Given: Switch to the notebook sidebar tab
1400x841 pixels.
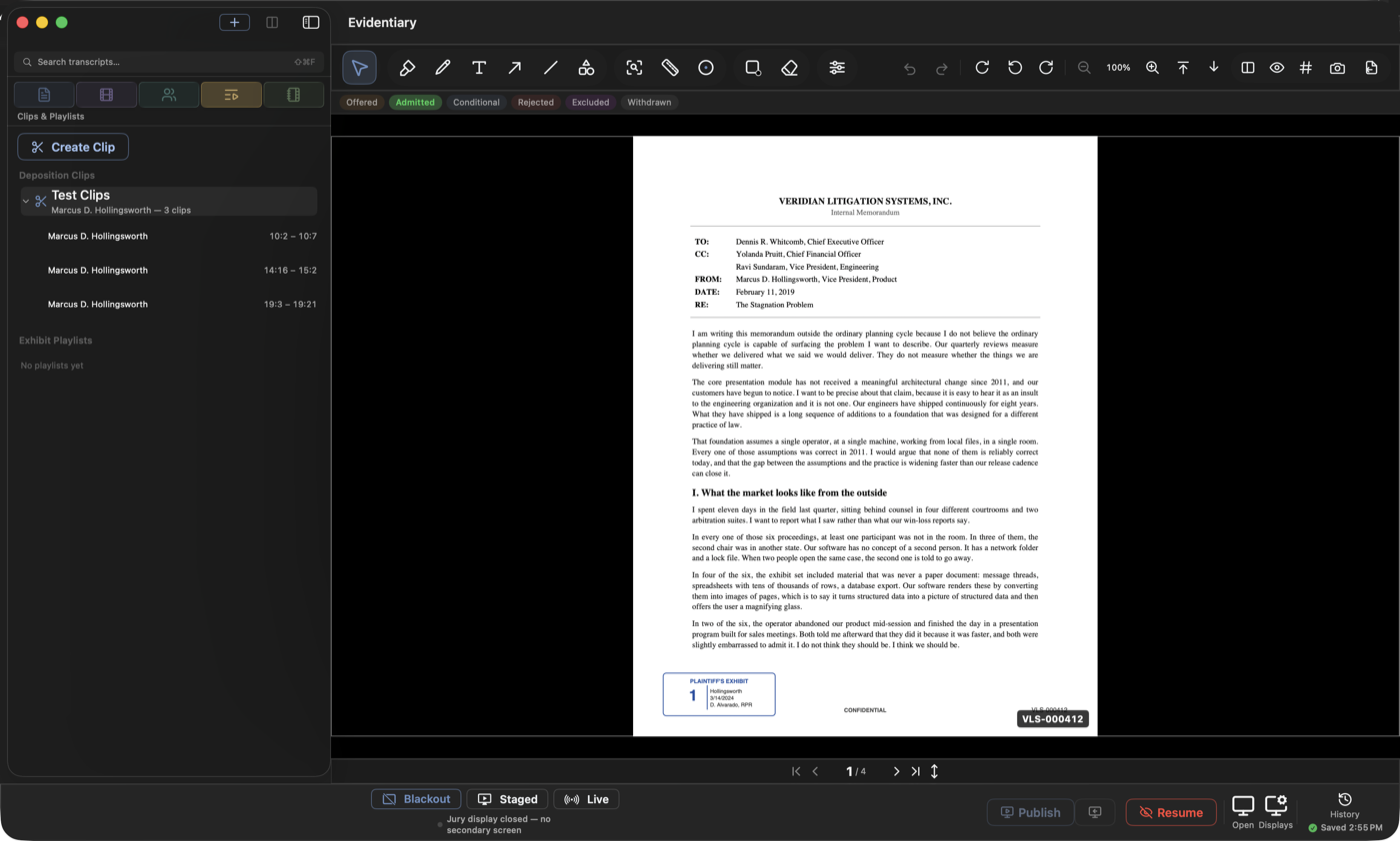Looking at the screenshot, I should coord(294,95).
